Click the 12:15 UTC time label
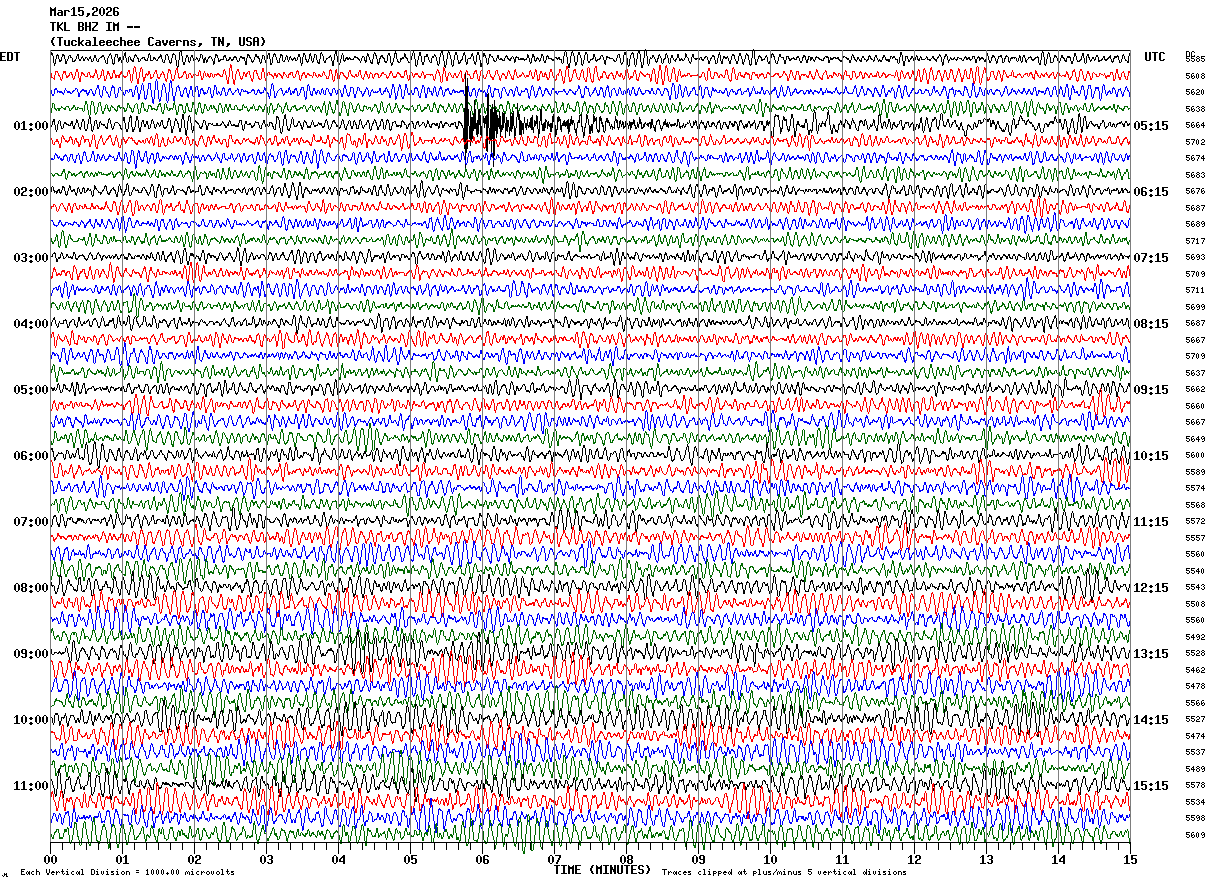 tap(1151, 588)
